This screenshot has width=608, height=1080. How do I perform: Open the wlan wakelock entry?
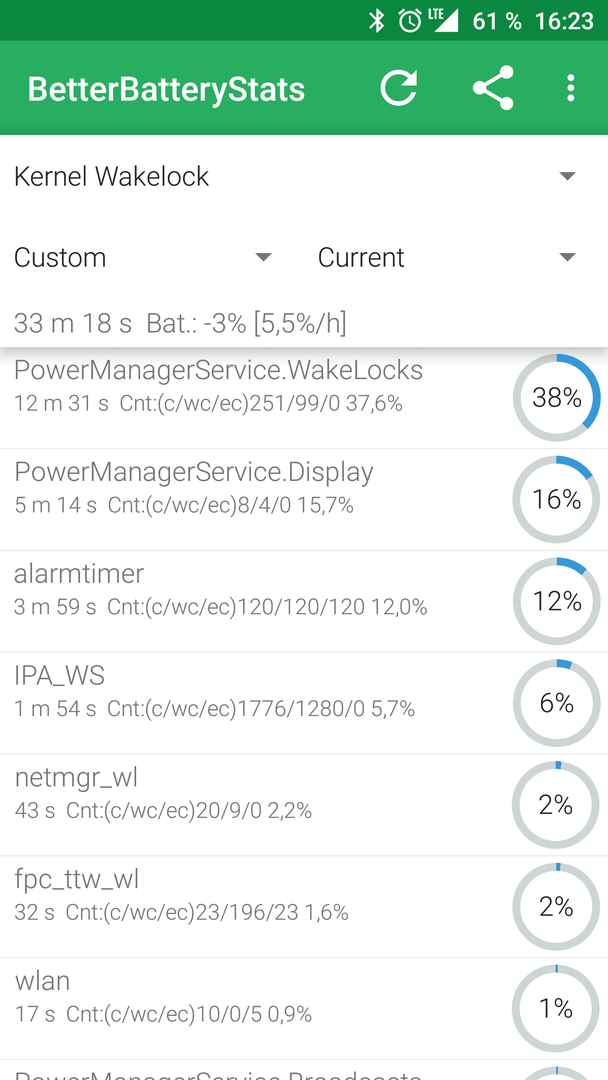[x=304, y=1009]
